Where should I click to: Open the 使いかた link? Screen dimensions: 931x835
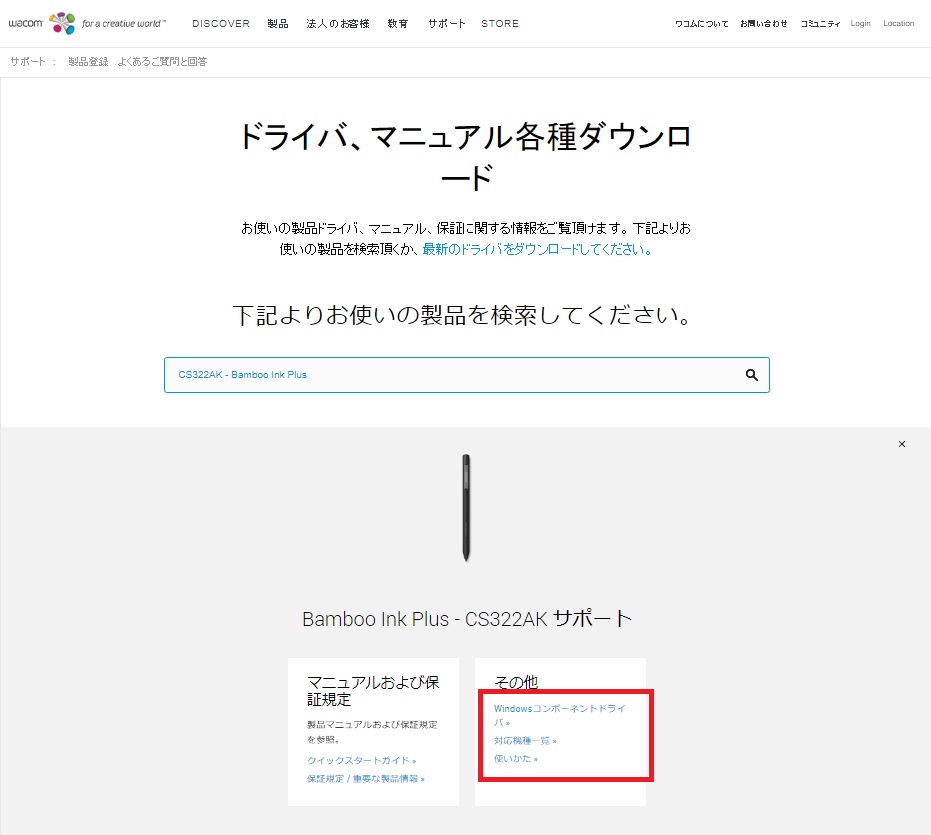pos(516,759)
